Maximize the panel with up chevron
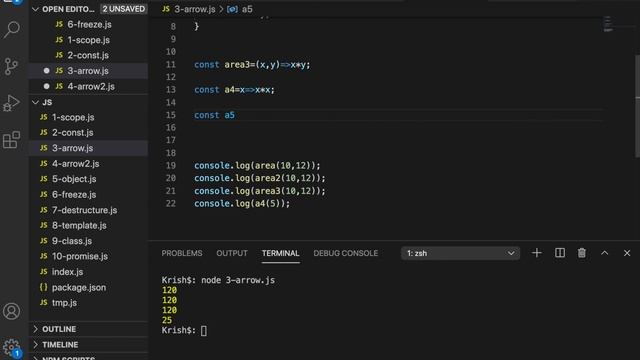Image resolution: width=640 pixels, height=360 pixels. (x=604, y=253)
